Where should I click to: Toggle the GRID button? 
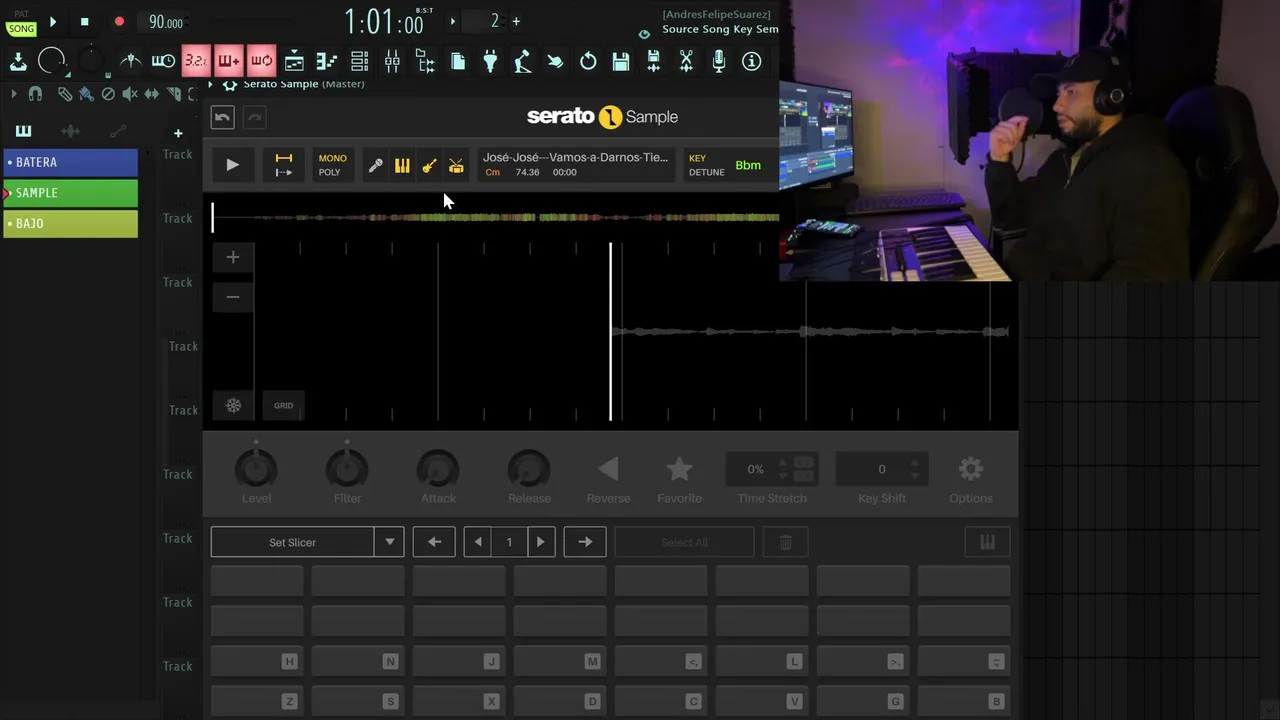pyautogui.click(x=284, y=405)
